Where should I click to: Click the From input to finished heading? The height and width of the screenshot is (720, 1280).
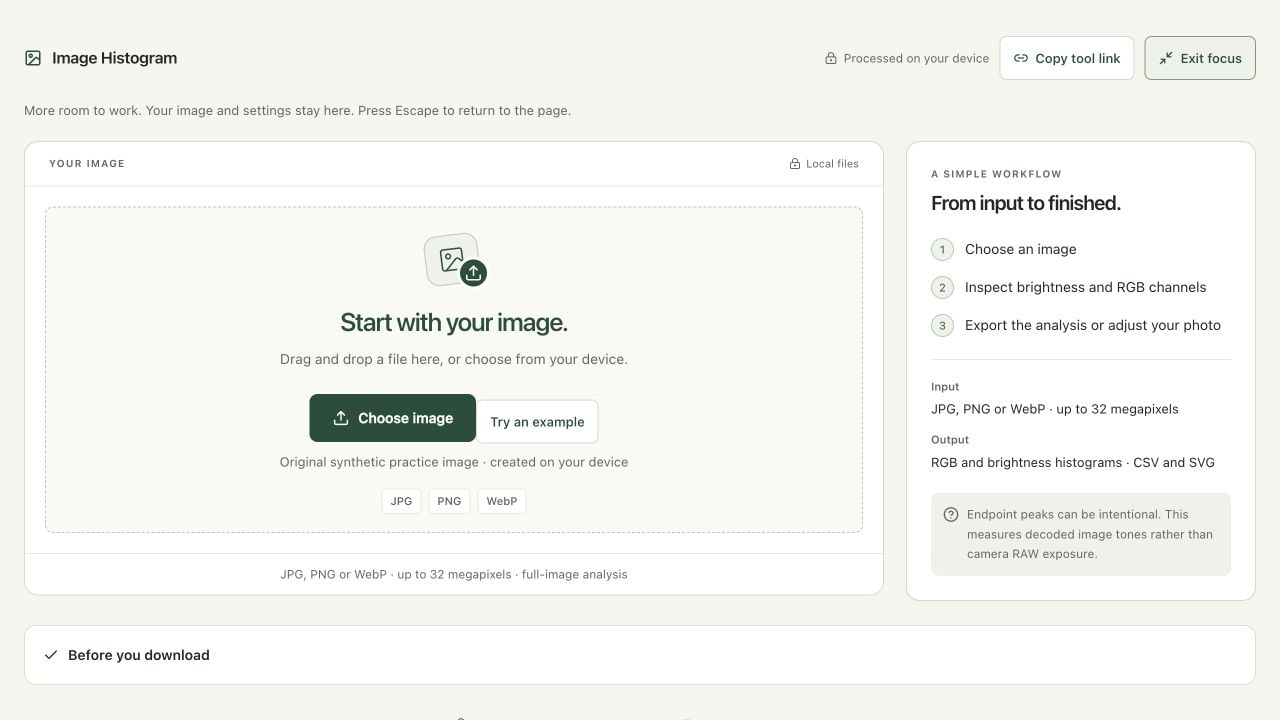[x=1026, y=203]
